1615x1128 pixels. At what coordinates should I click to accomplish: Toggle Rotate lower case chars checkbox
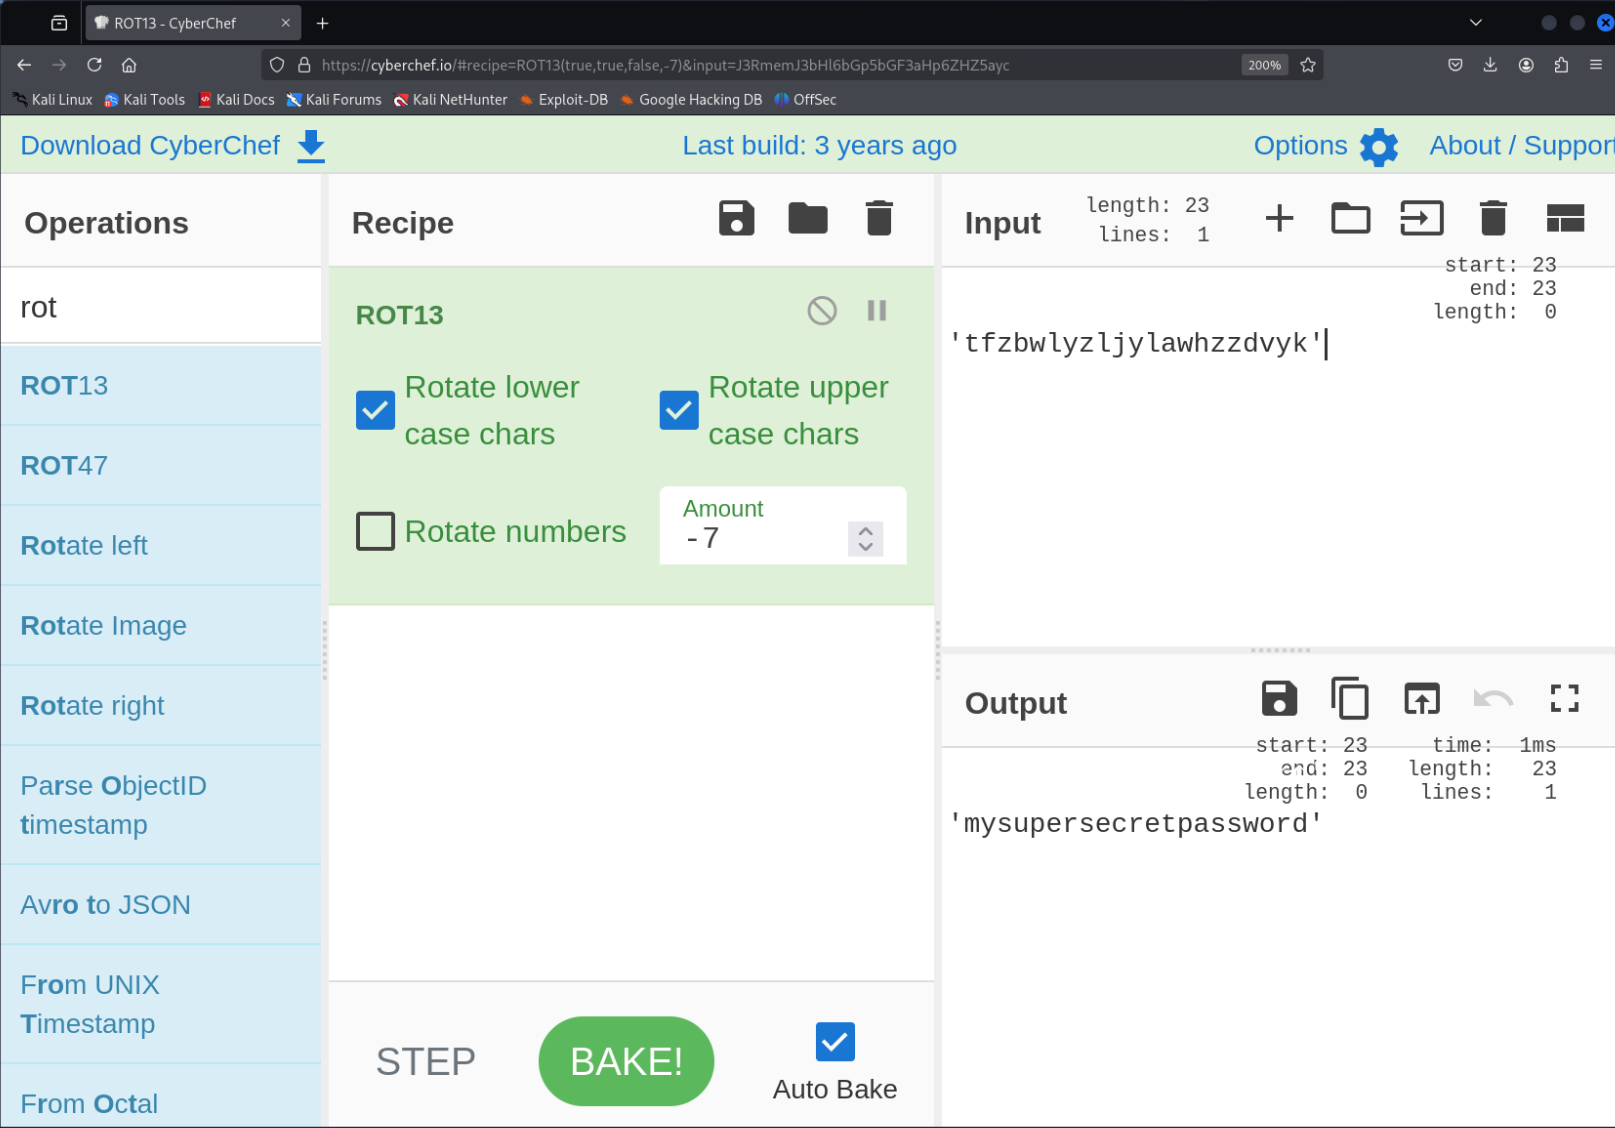click(x=375, y=410)
